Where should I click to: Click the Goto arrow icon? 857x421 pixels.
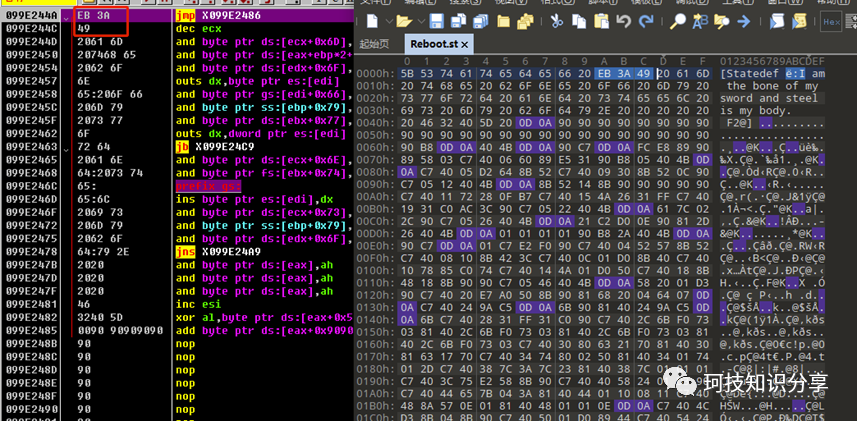click(x=743, y=21)
